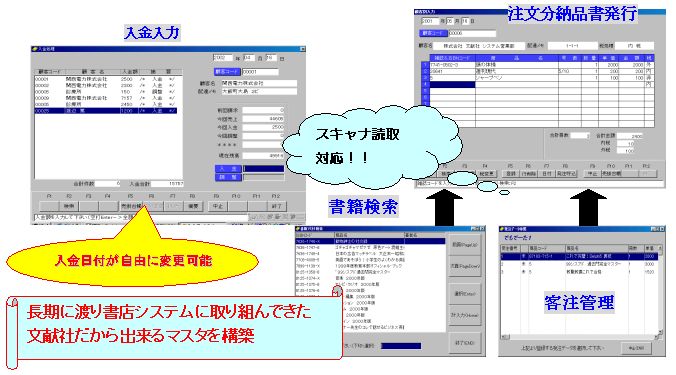
Task: Click the 前頁(PageUp) button in book search
Action: coord(464,244)
